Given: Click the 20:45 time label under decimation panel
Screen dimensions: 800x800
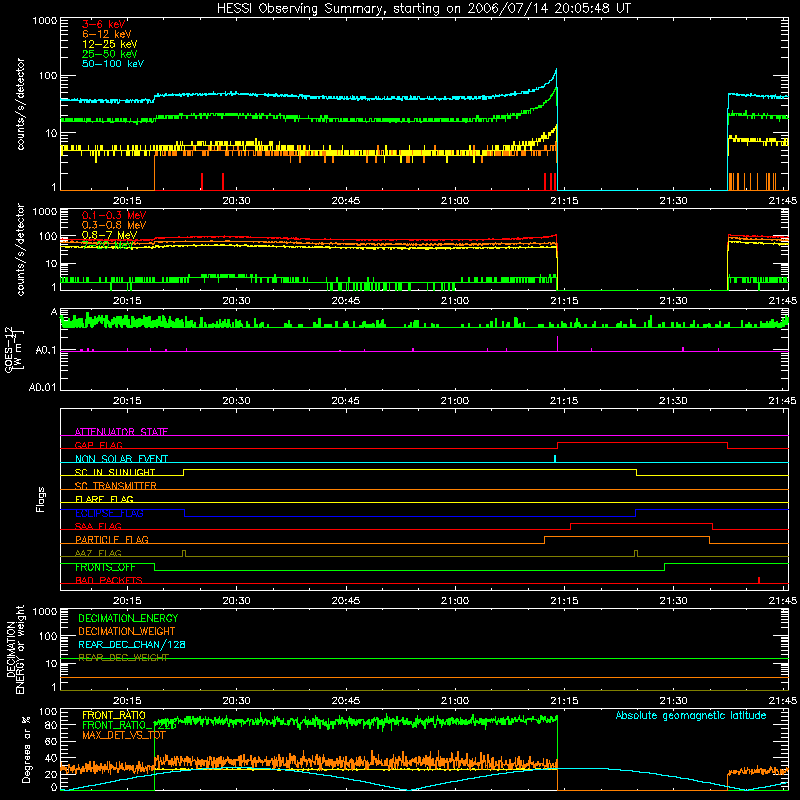Looking at the screenshot, I should tap(345, 701).
